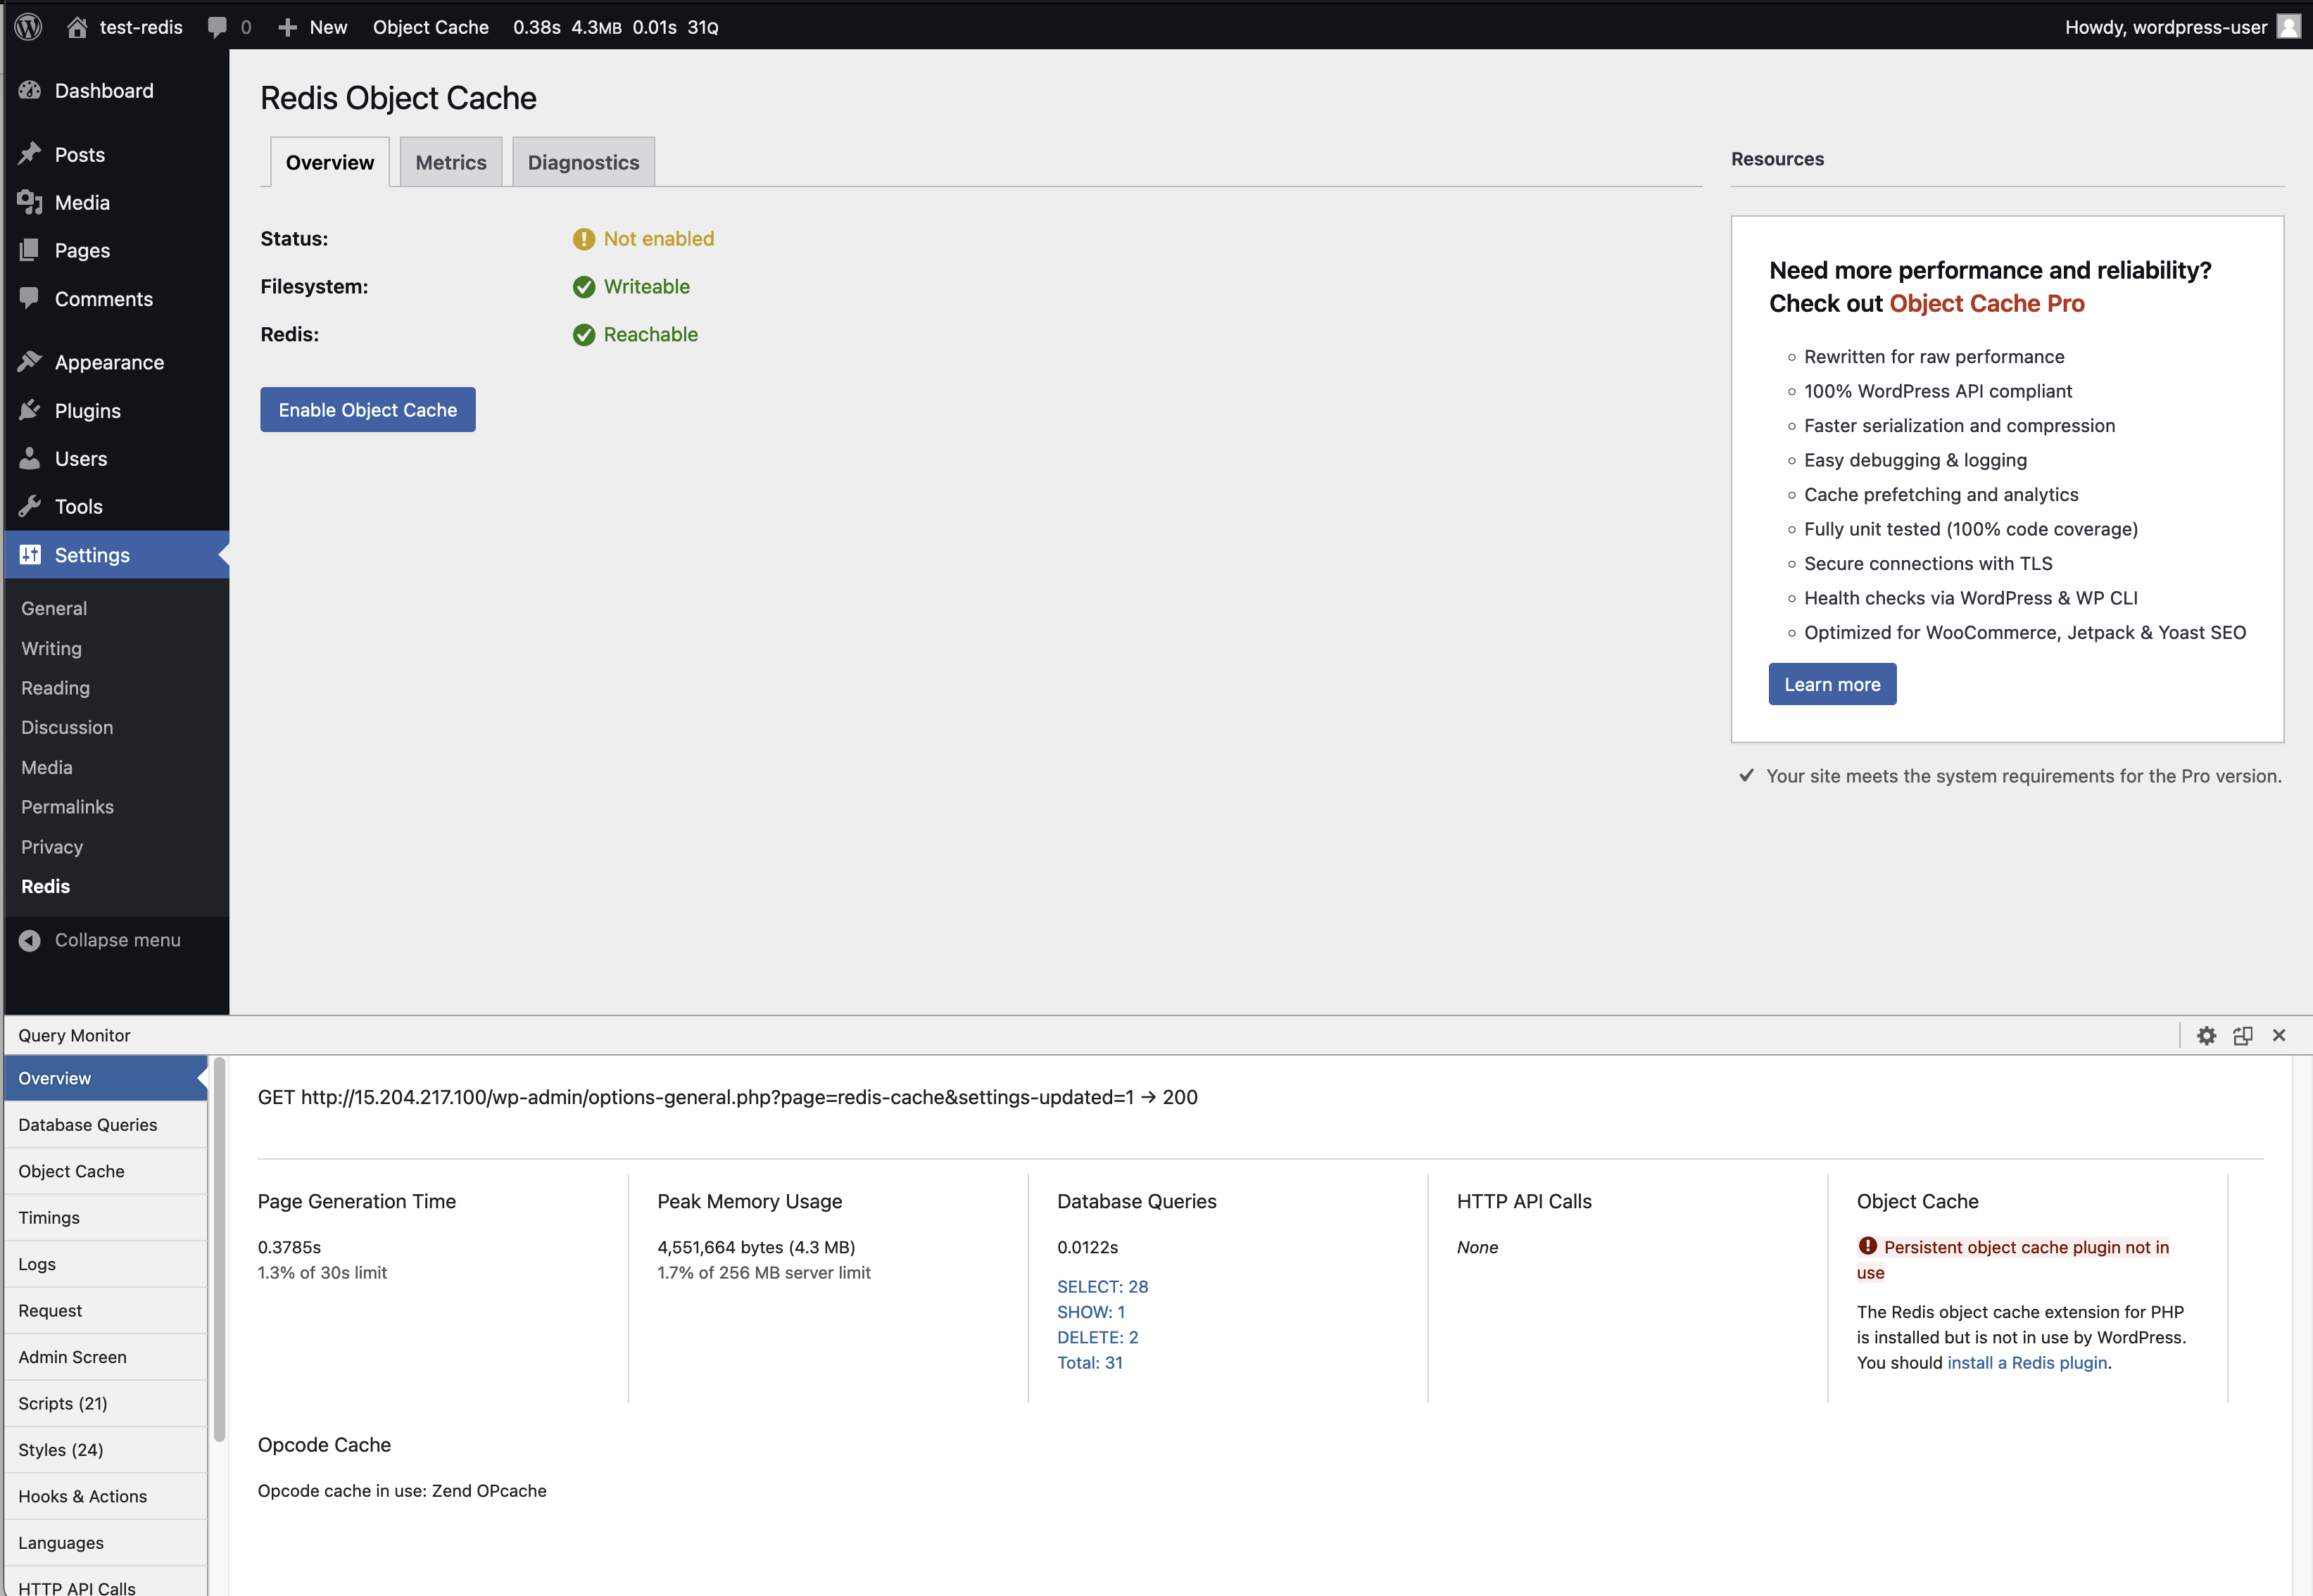This screenshot has height=1596, width=2313.
Task: Click the Users person icon
Action: 30,458
